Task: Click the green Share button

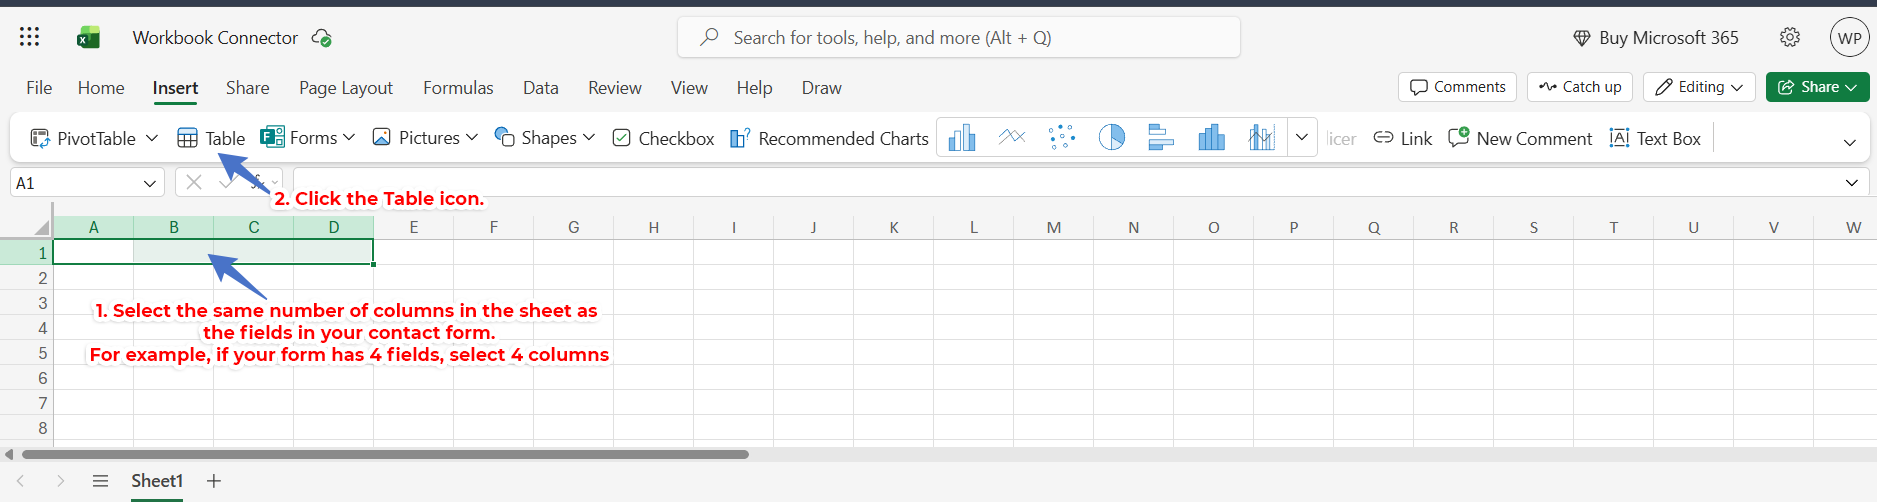Action: point(1817,87)
